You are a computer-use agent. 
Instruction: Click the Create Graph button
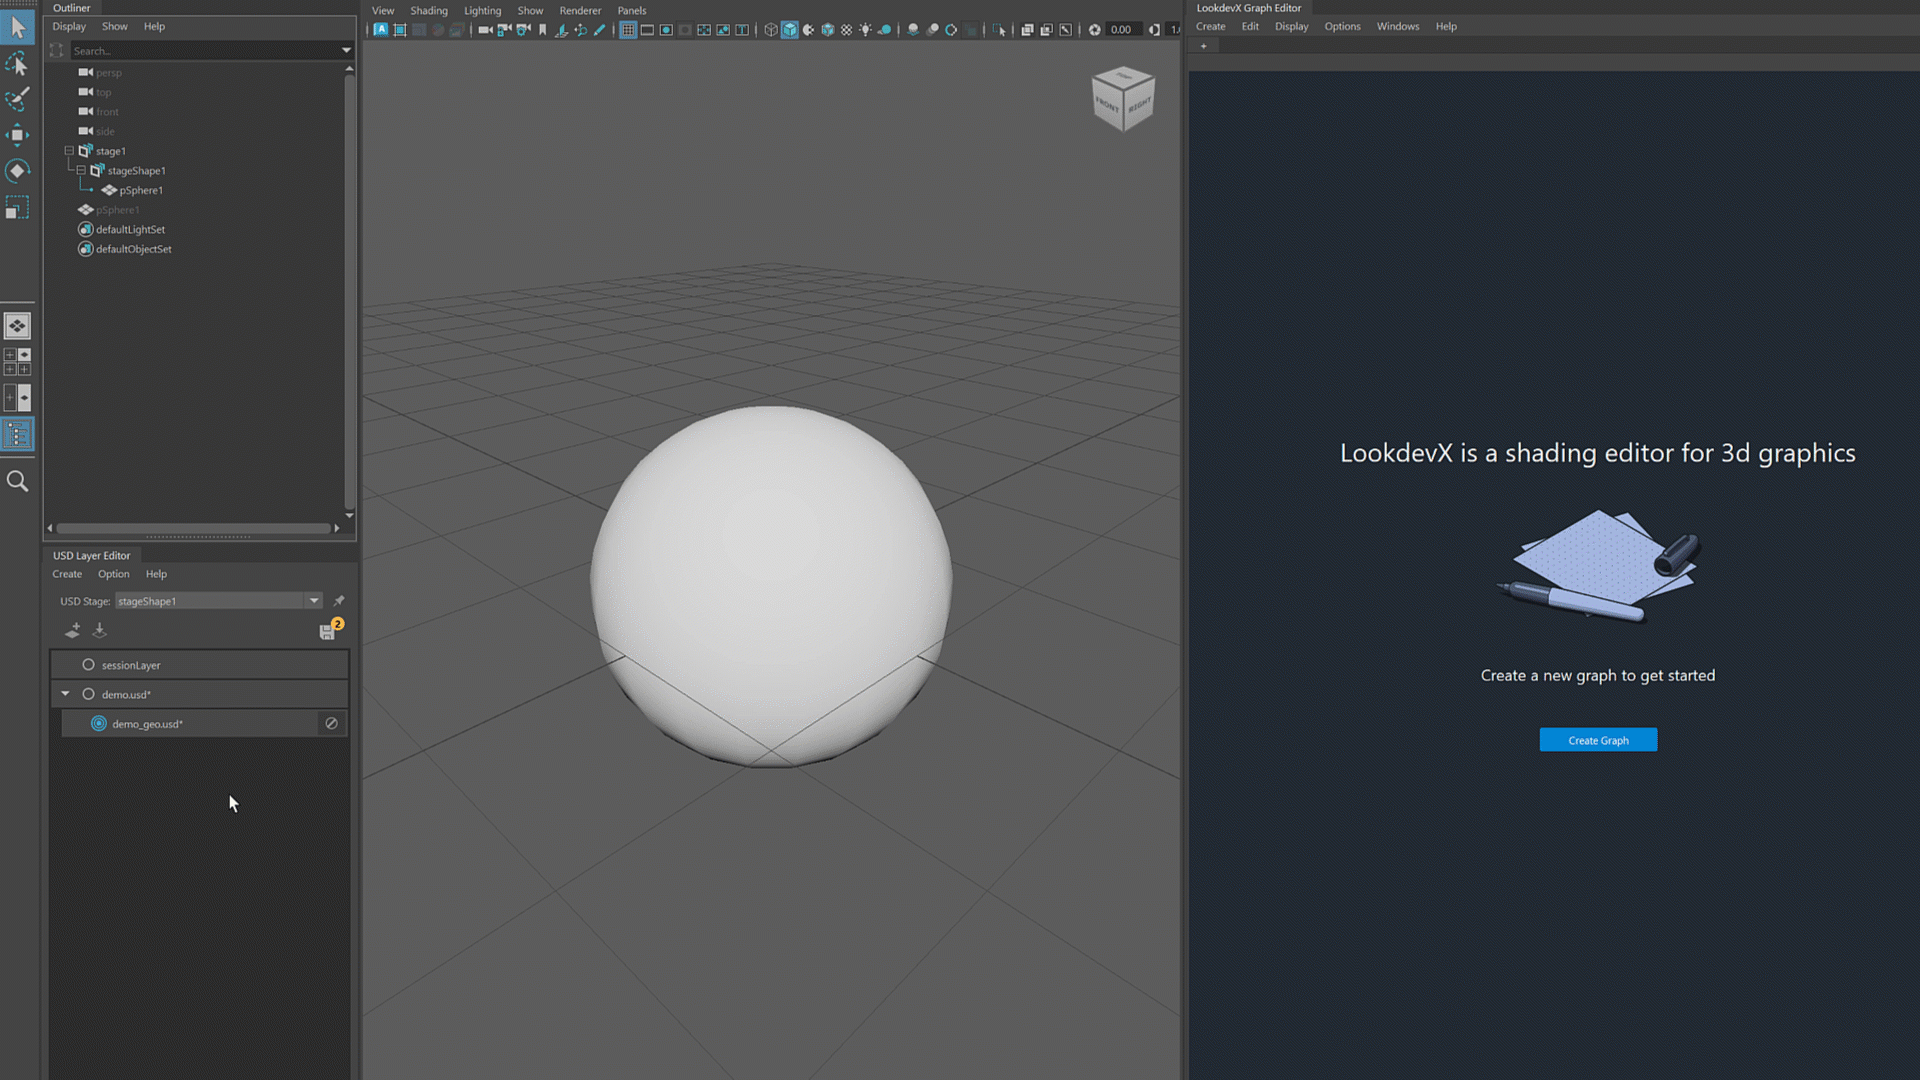coord(1598,740)
